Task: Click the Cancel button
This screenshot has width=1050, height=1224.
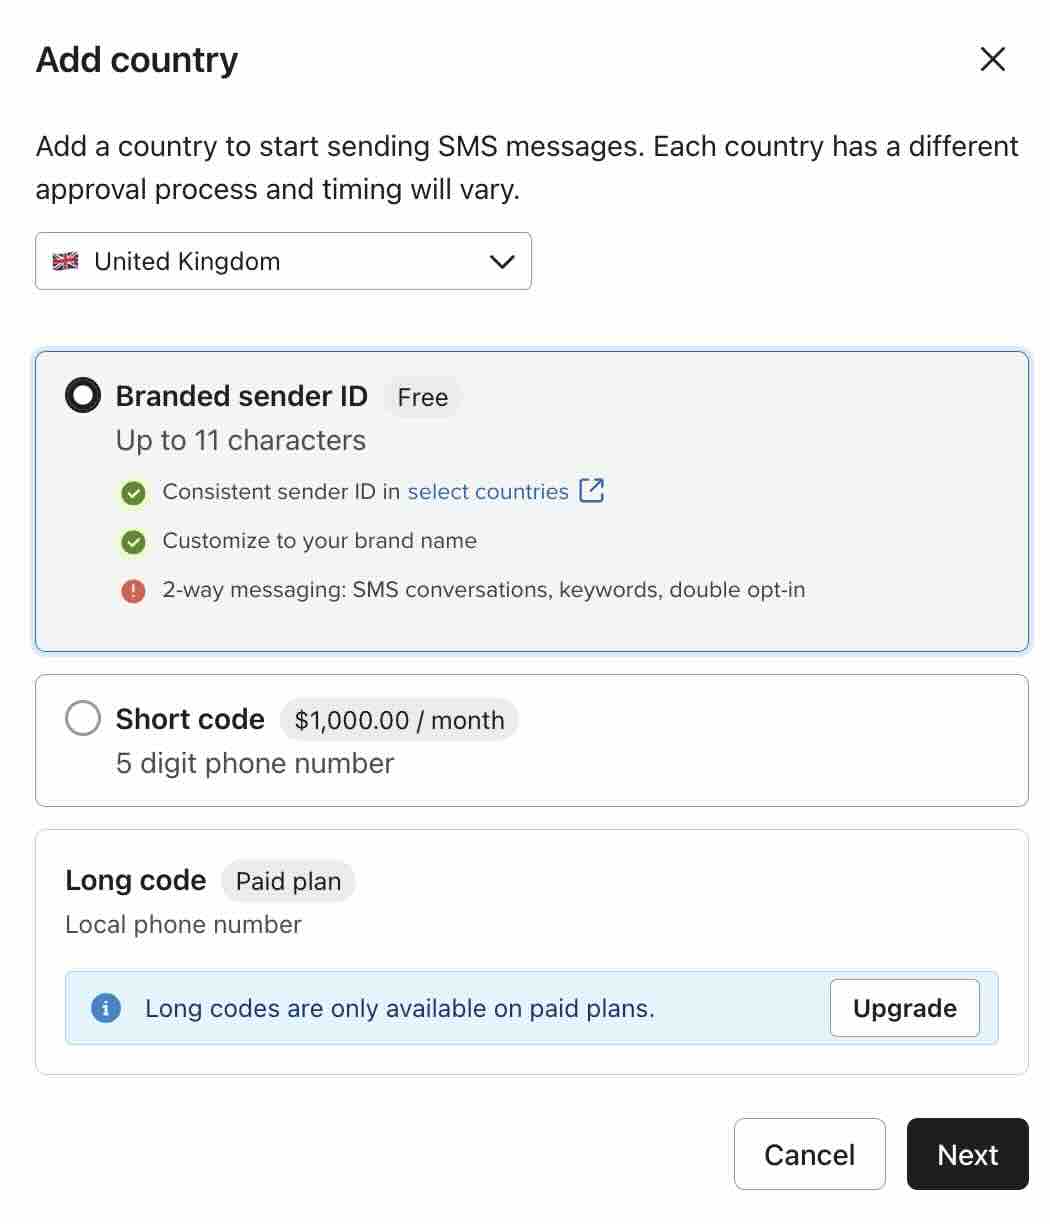Action: click(809, 1154)
